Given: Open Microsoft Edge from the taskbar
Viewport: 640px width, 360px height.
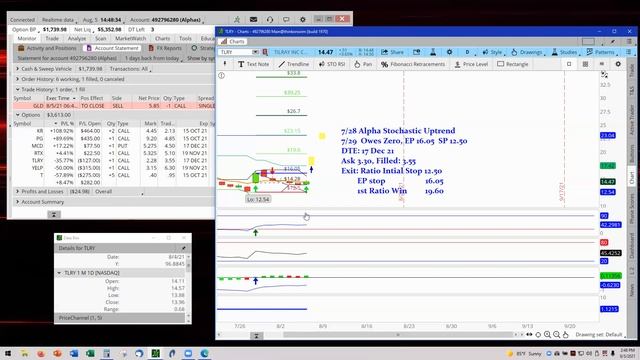Looking at the screenshot, I should coord(204,353).
